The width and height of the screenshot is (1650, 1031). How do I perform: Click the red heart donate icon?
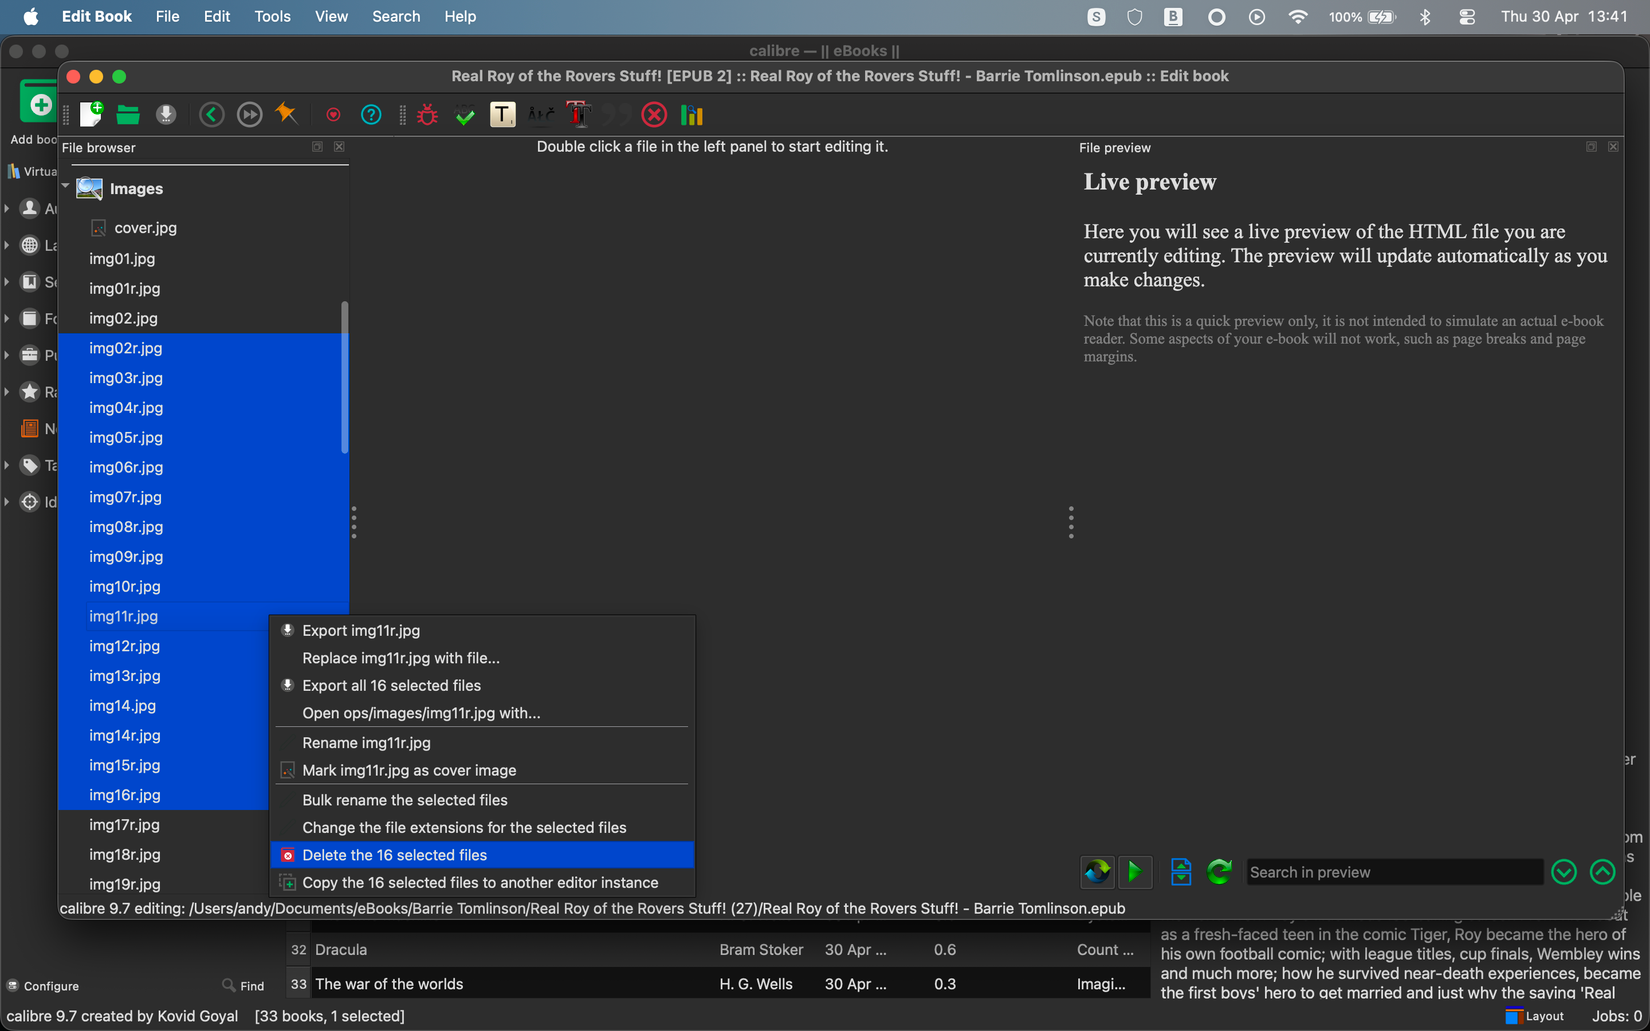[333, 115]
